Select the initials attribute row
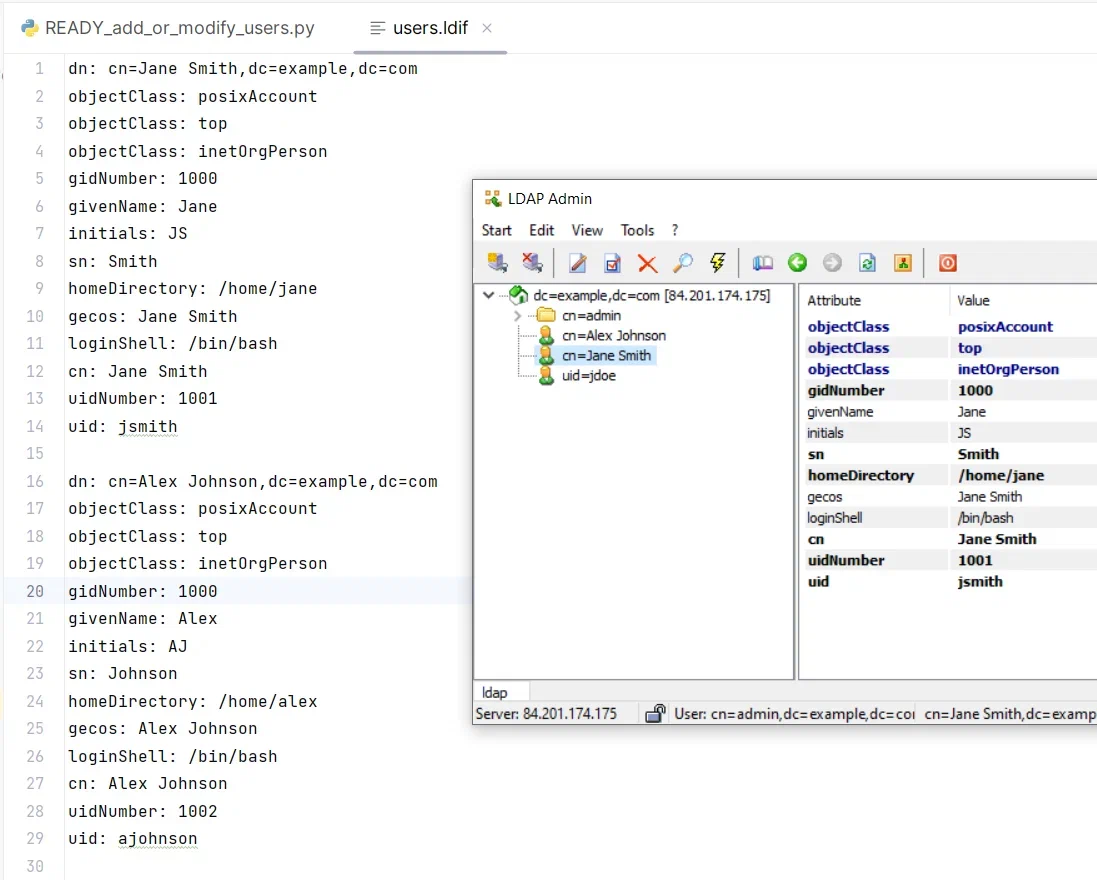1097x880 pixels. [951, 433]
